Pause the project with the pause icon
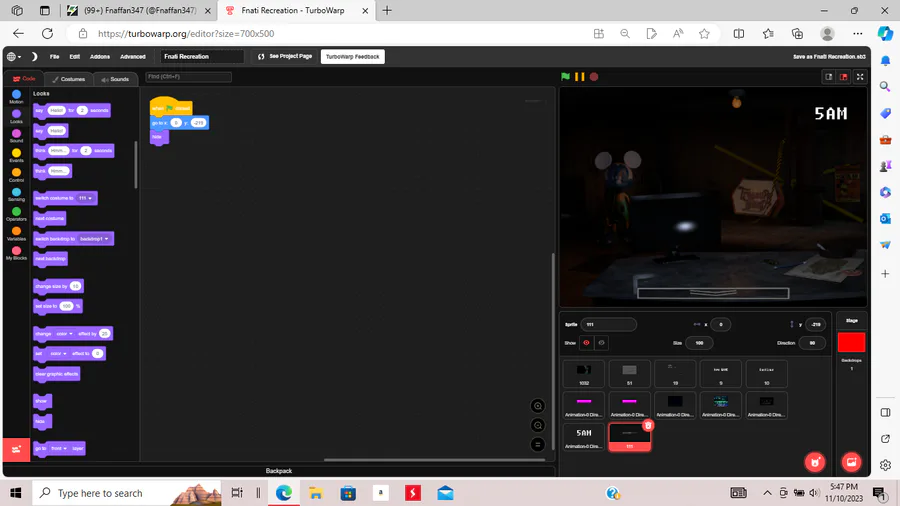Screen dimensions: 900x506 (580, 76)
